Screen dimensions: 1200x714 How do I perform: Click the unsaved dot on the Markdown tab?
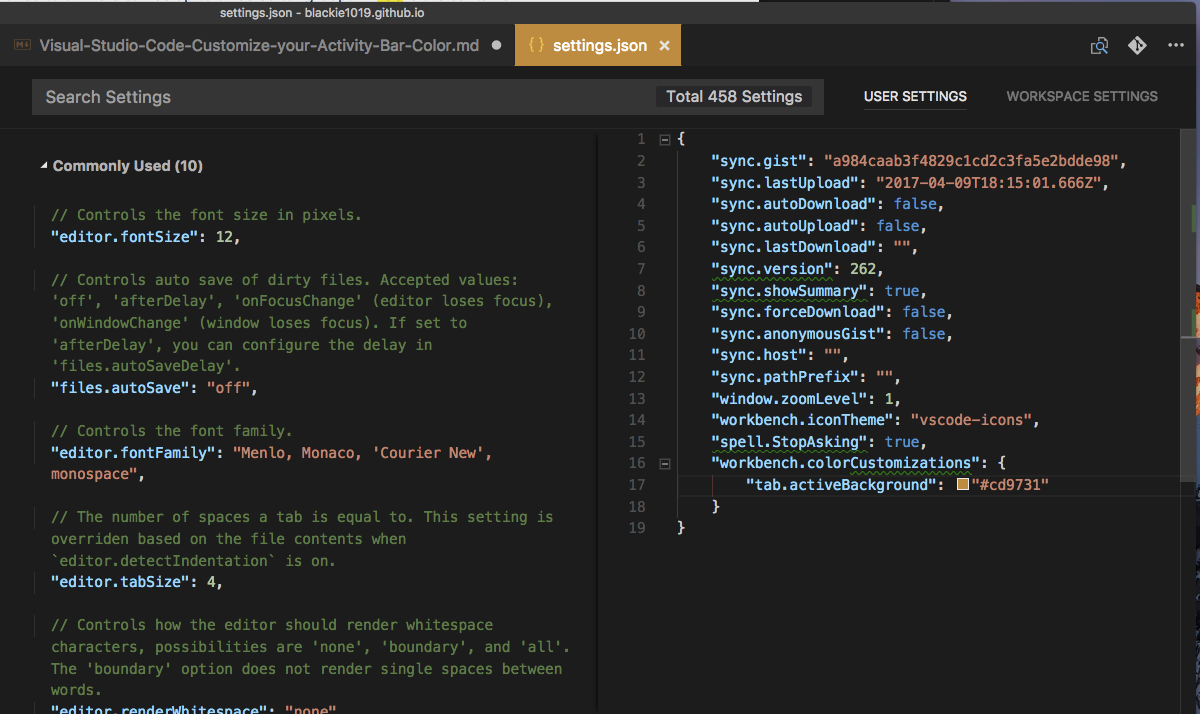click(497, 46)
